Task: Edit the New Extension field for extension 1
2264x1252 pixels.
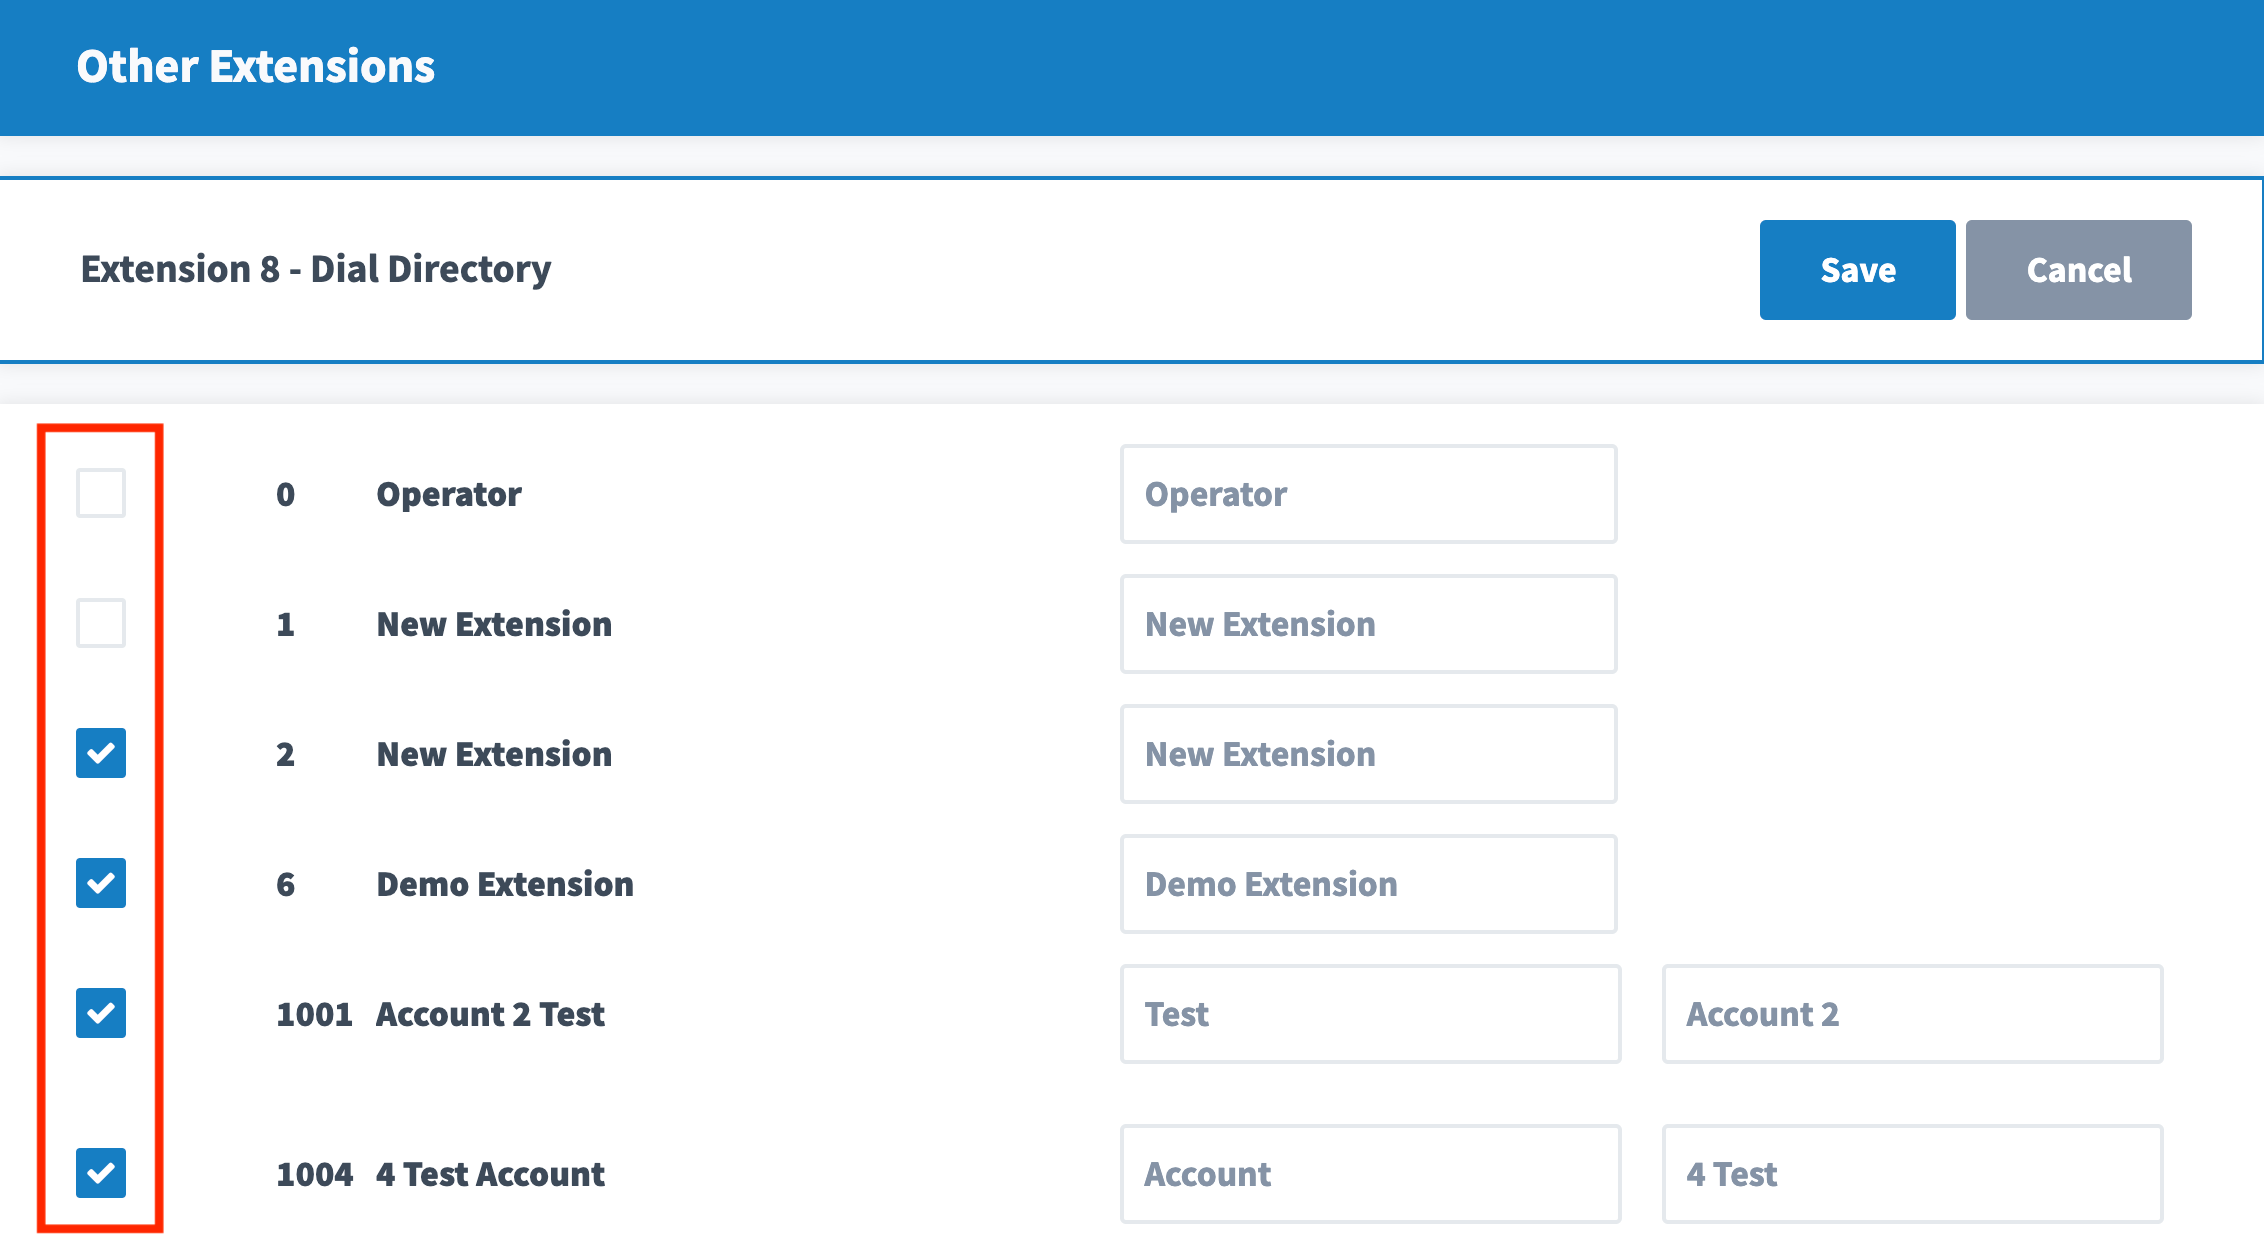Action: tap(1369, 624)
